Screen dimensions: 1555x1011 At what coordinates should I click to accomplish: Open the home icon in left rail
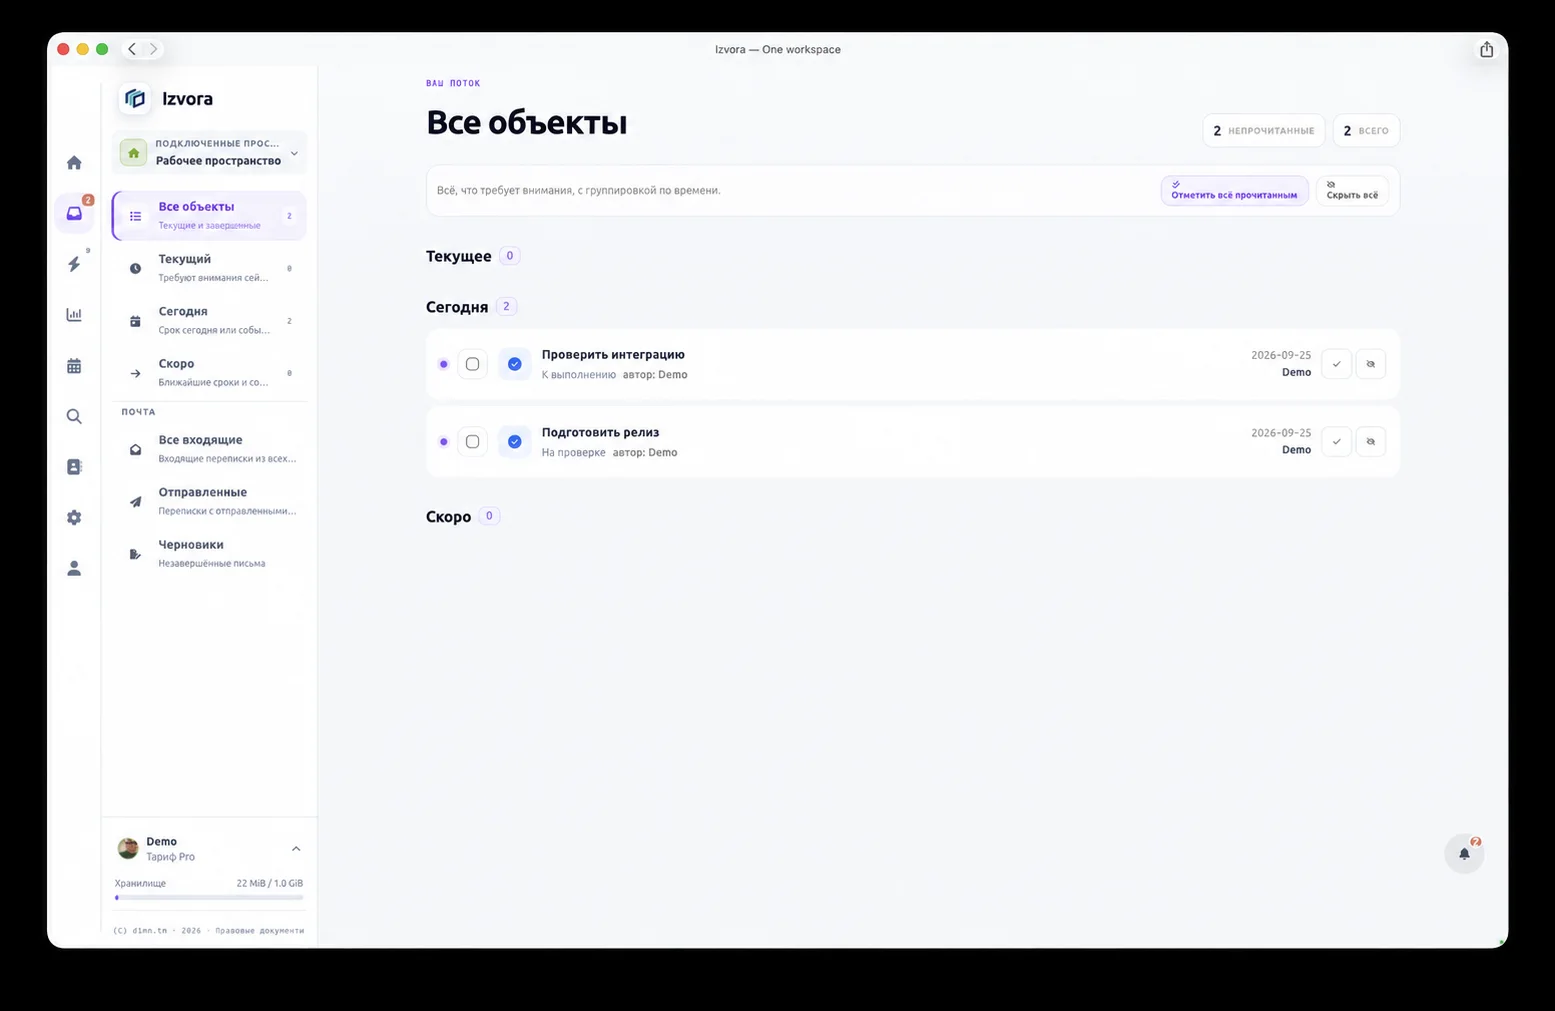(x=74, y=162)
